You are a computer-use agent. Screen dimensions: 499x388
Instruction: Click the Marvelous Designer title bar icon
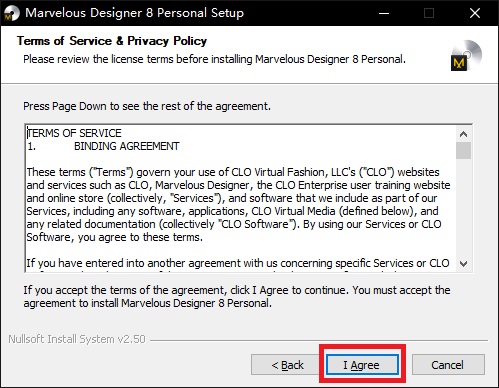tap(12, 13)
